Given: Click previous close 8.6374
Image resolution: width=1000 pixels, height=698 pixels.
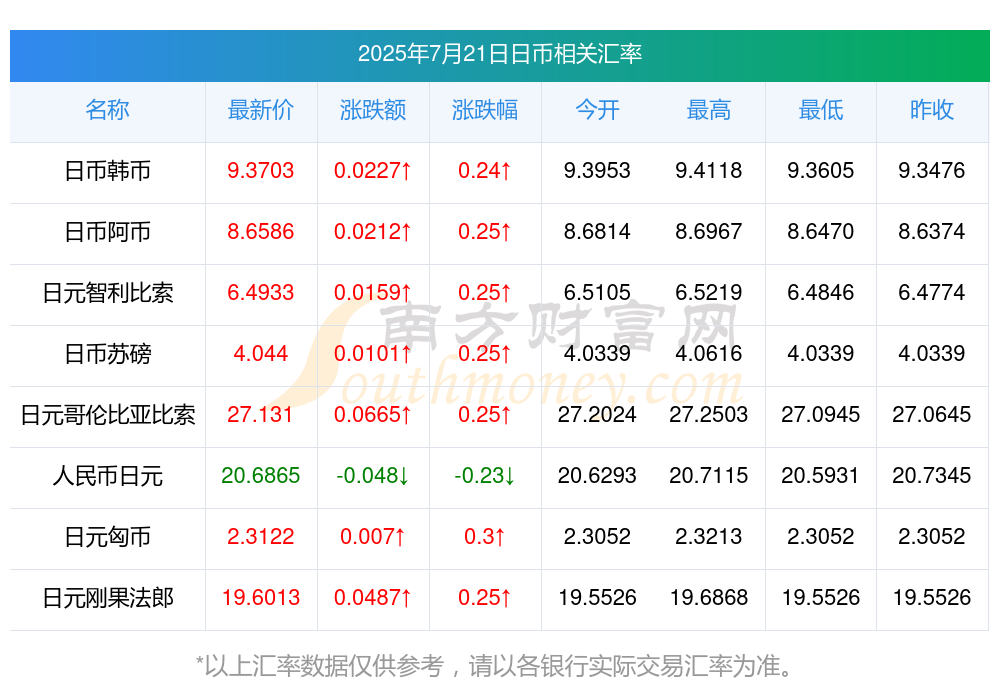Looking at the screenshot, I should (x=932, y=231).
